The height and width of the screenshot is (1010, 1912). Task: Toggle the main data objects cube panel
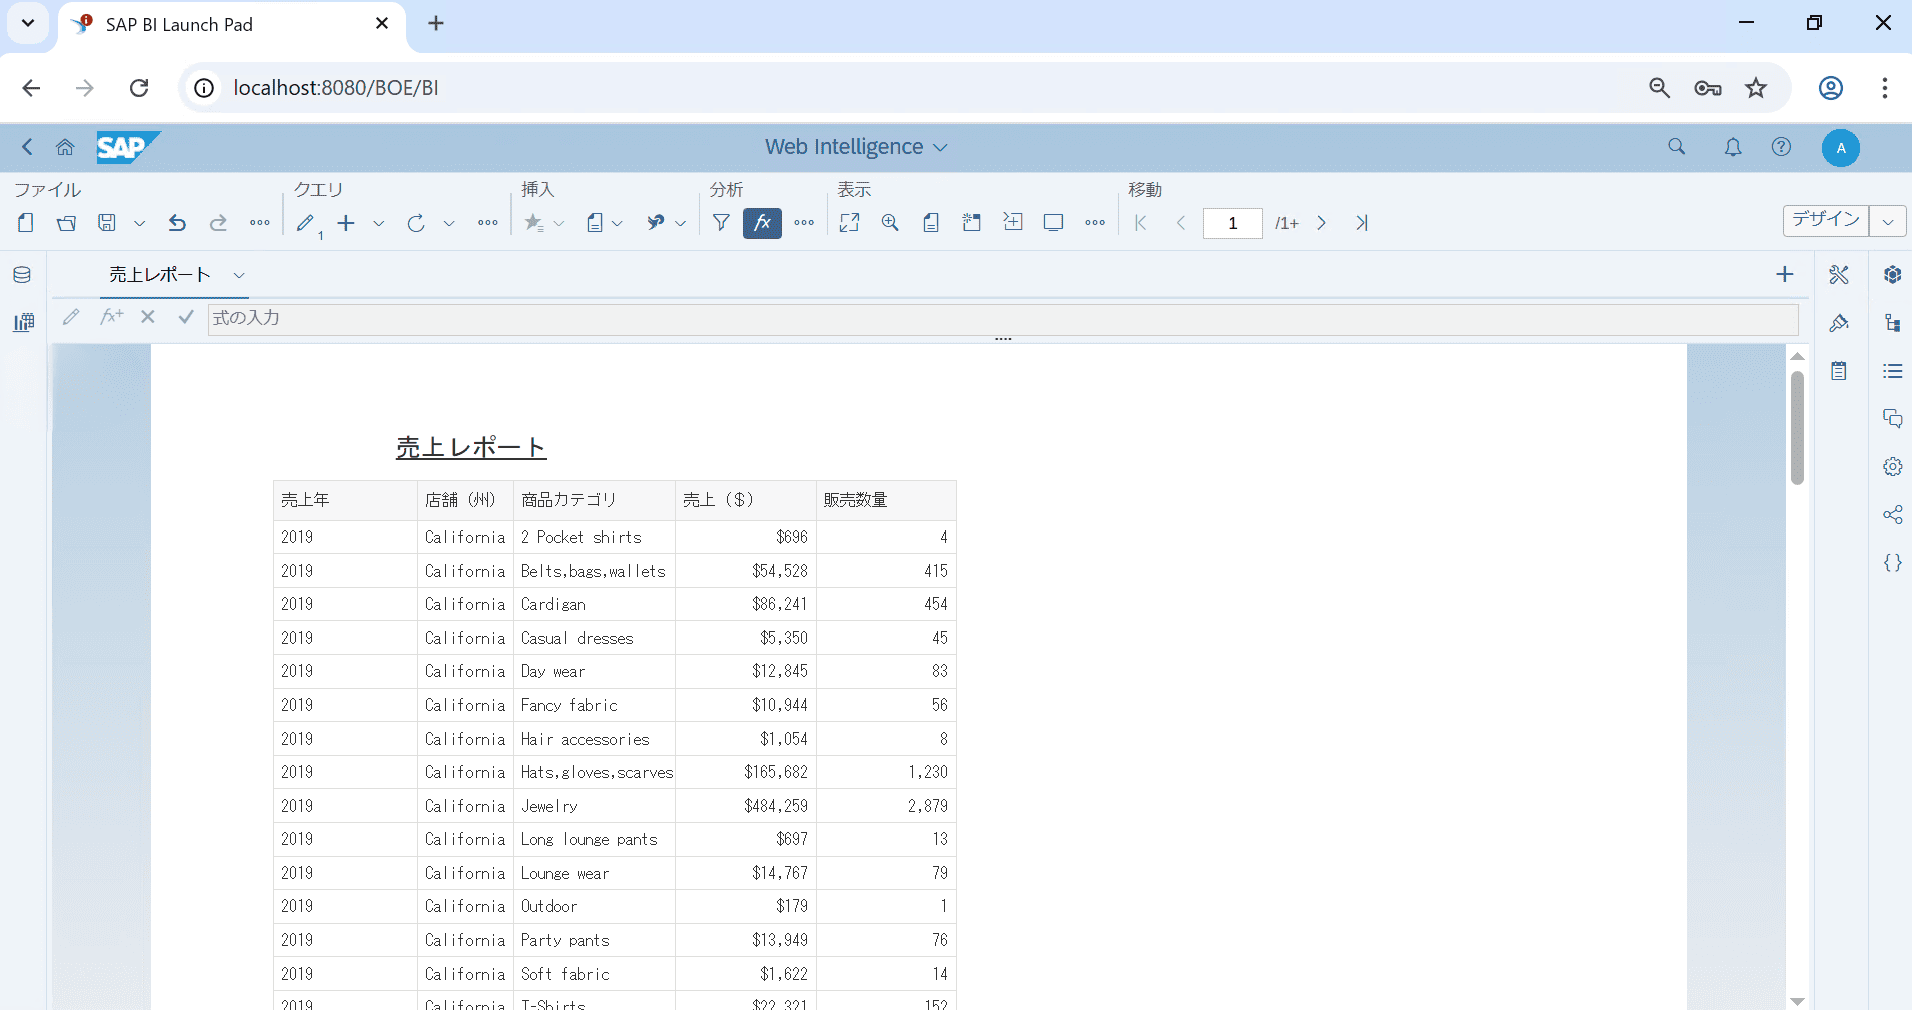pos(1892,275)
